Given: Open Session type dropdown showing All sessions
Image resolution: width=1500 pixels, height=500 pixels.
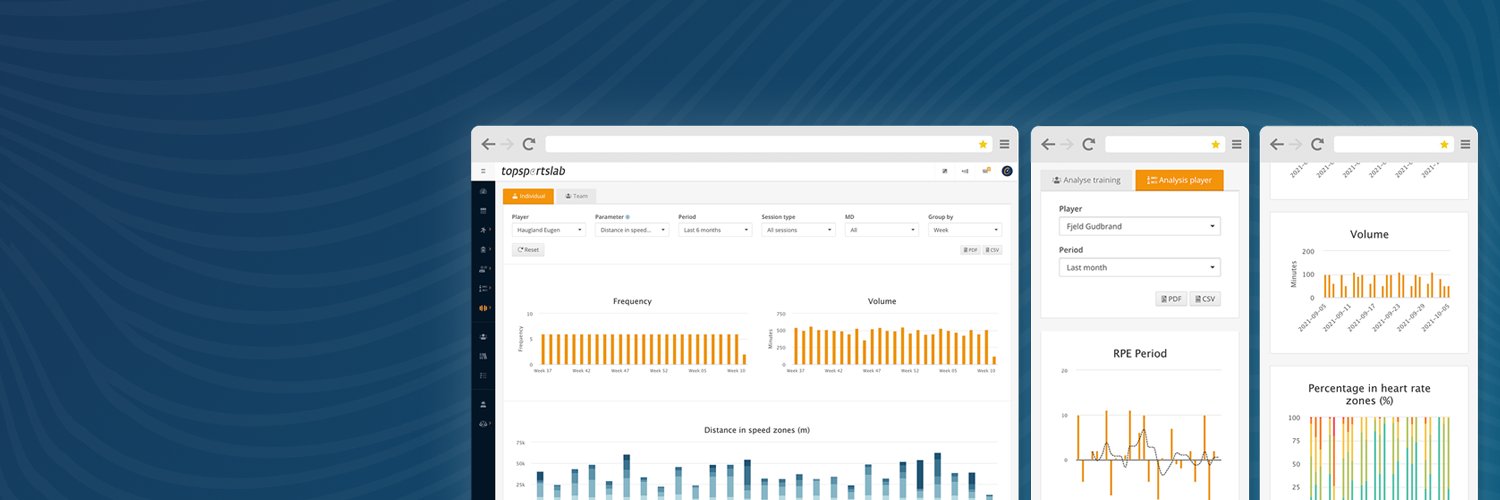Looking at the screenshot, I should (x=798, y=230).
